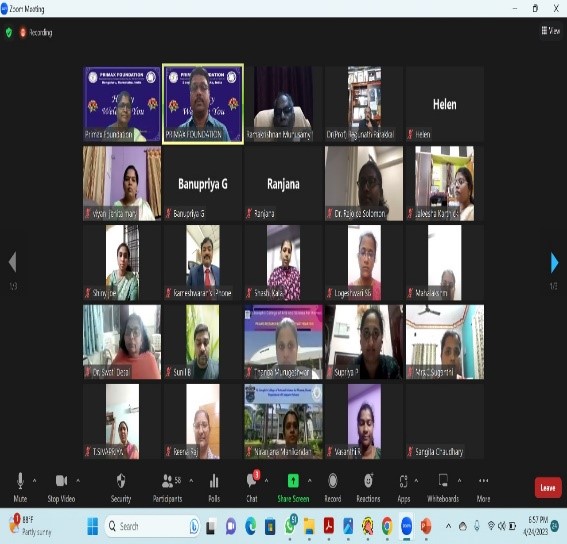Open the notification center badge
567x544 pixels.
click(x=555, y=525)
